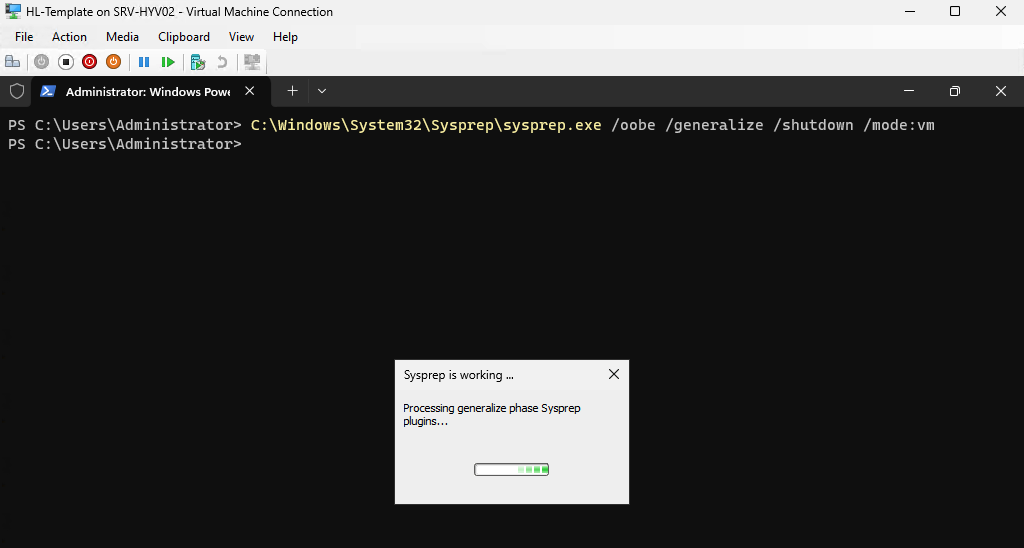The image size is (1024, 548).
Task: Create a checkpoint from the toolbar
Action: tap(198, 62)
